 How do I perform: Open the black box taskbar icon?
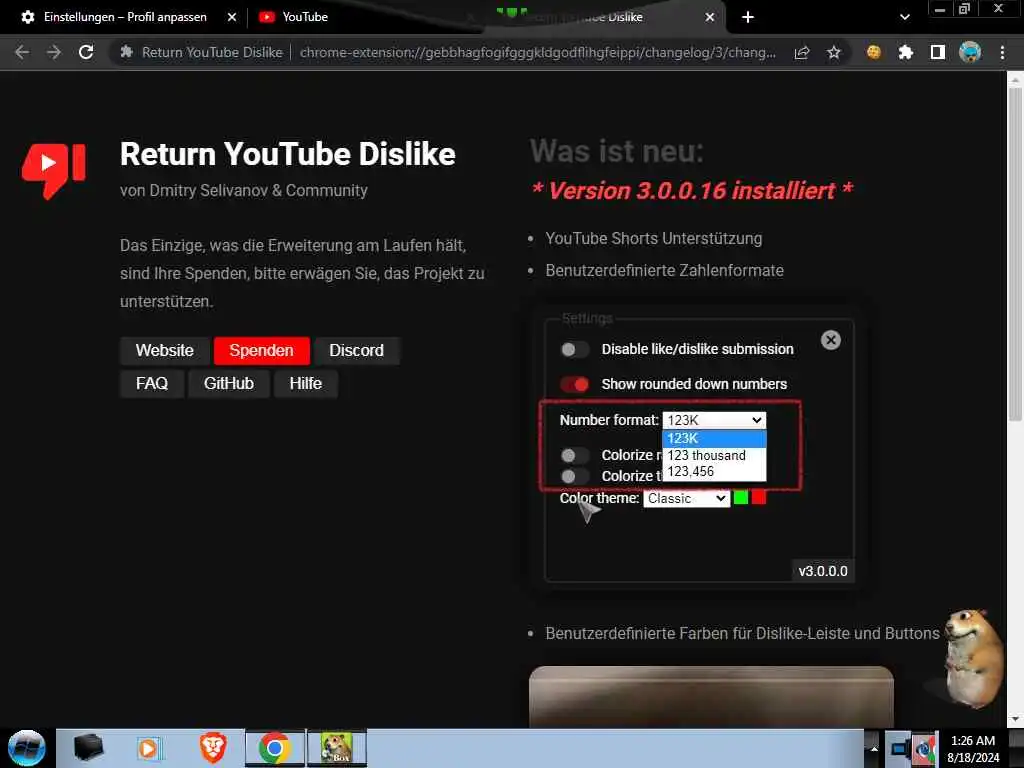(x=88, y=748)
